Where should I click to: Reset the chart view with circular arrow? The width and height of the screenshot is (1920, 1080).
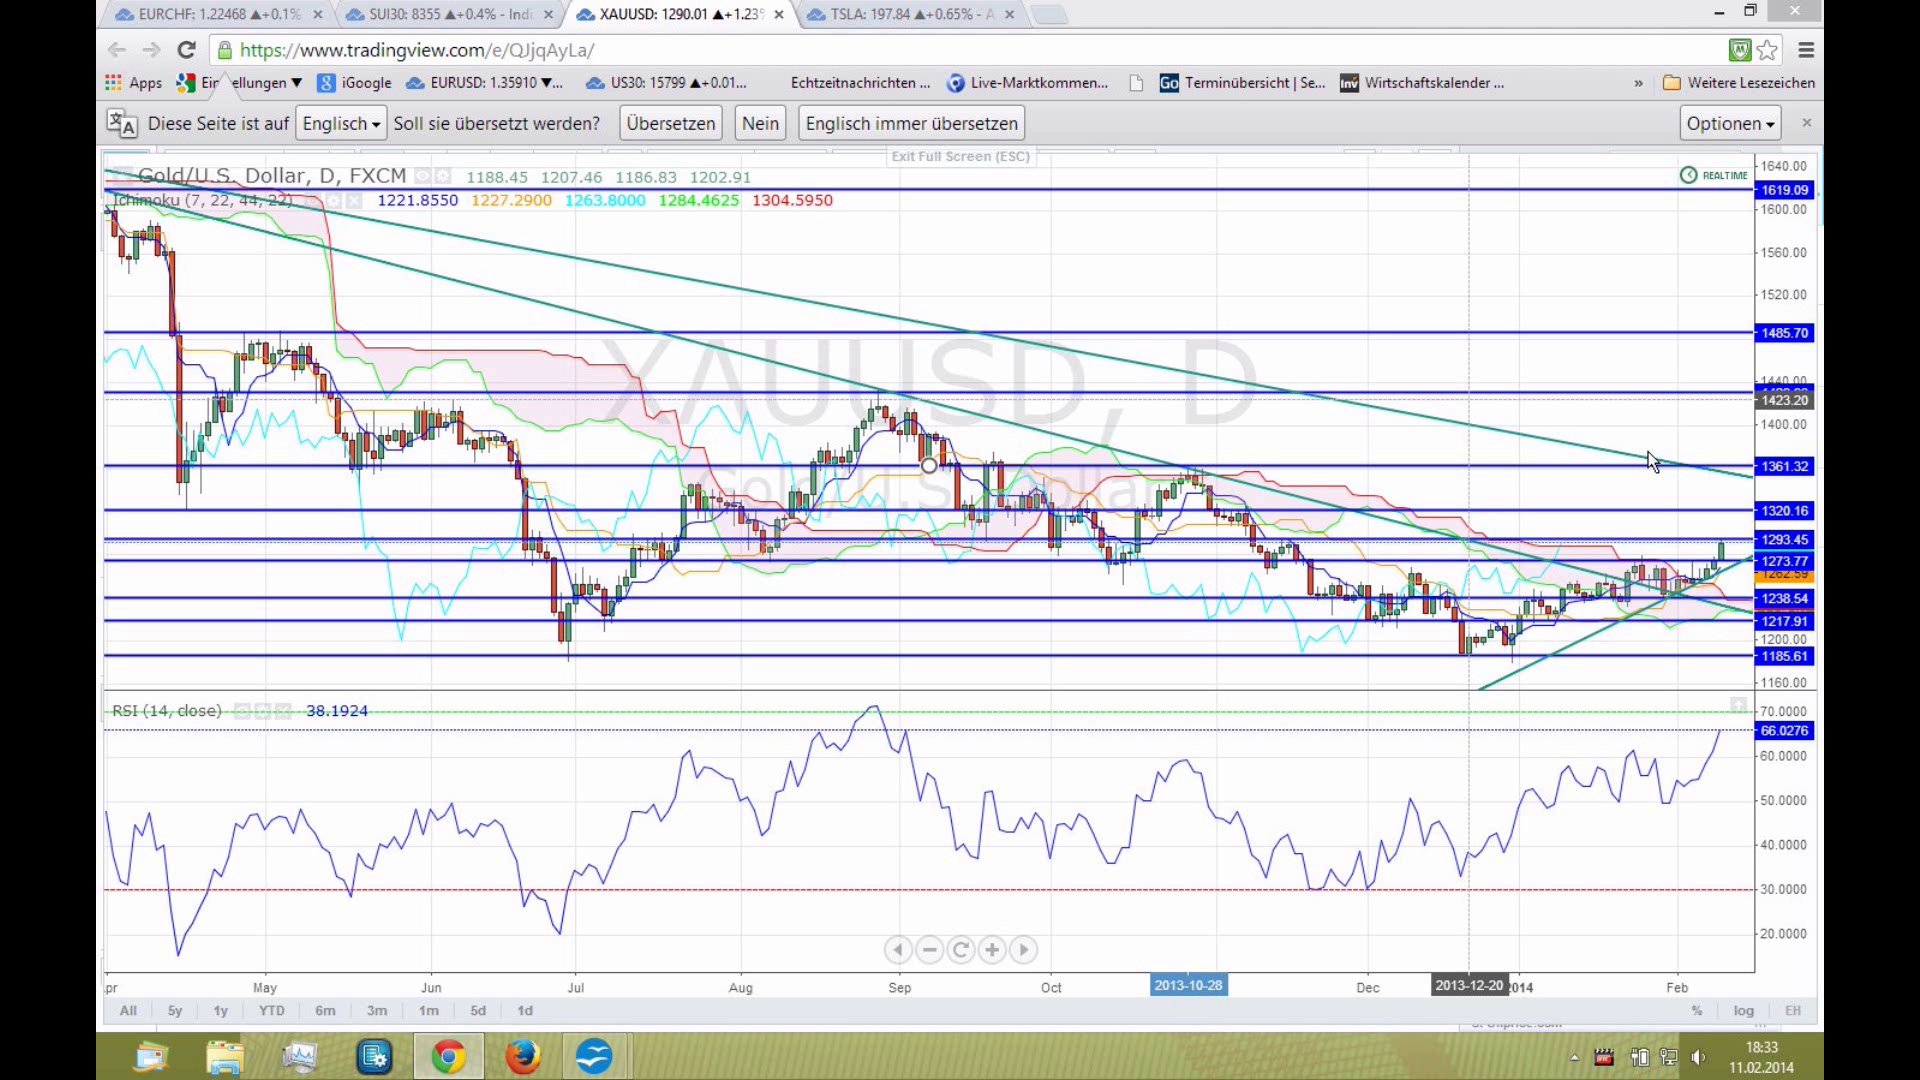tap(960, 950)
